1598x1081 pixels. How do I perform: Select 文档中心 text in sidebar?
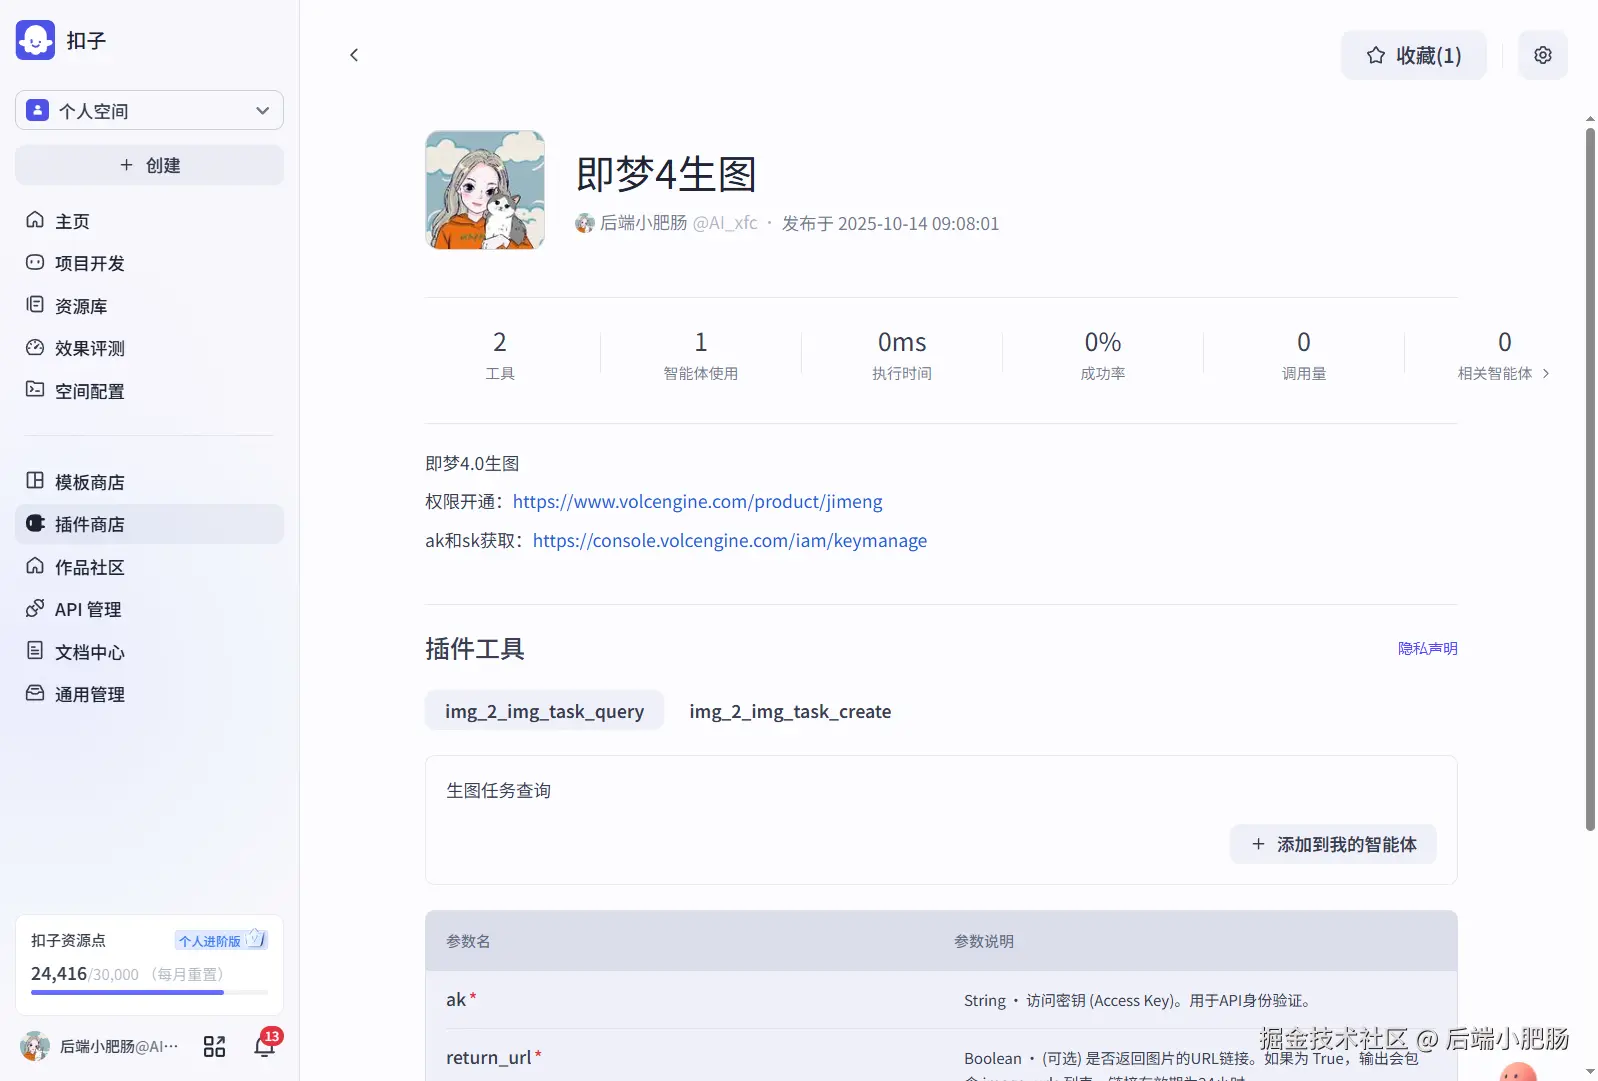[90, 652]
